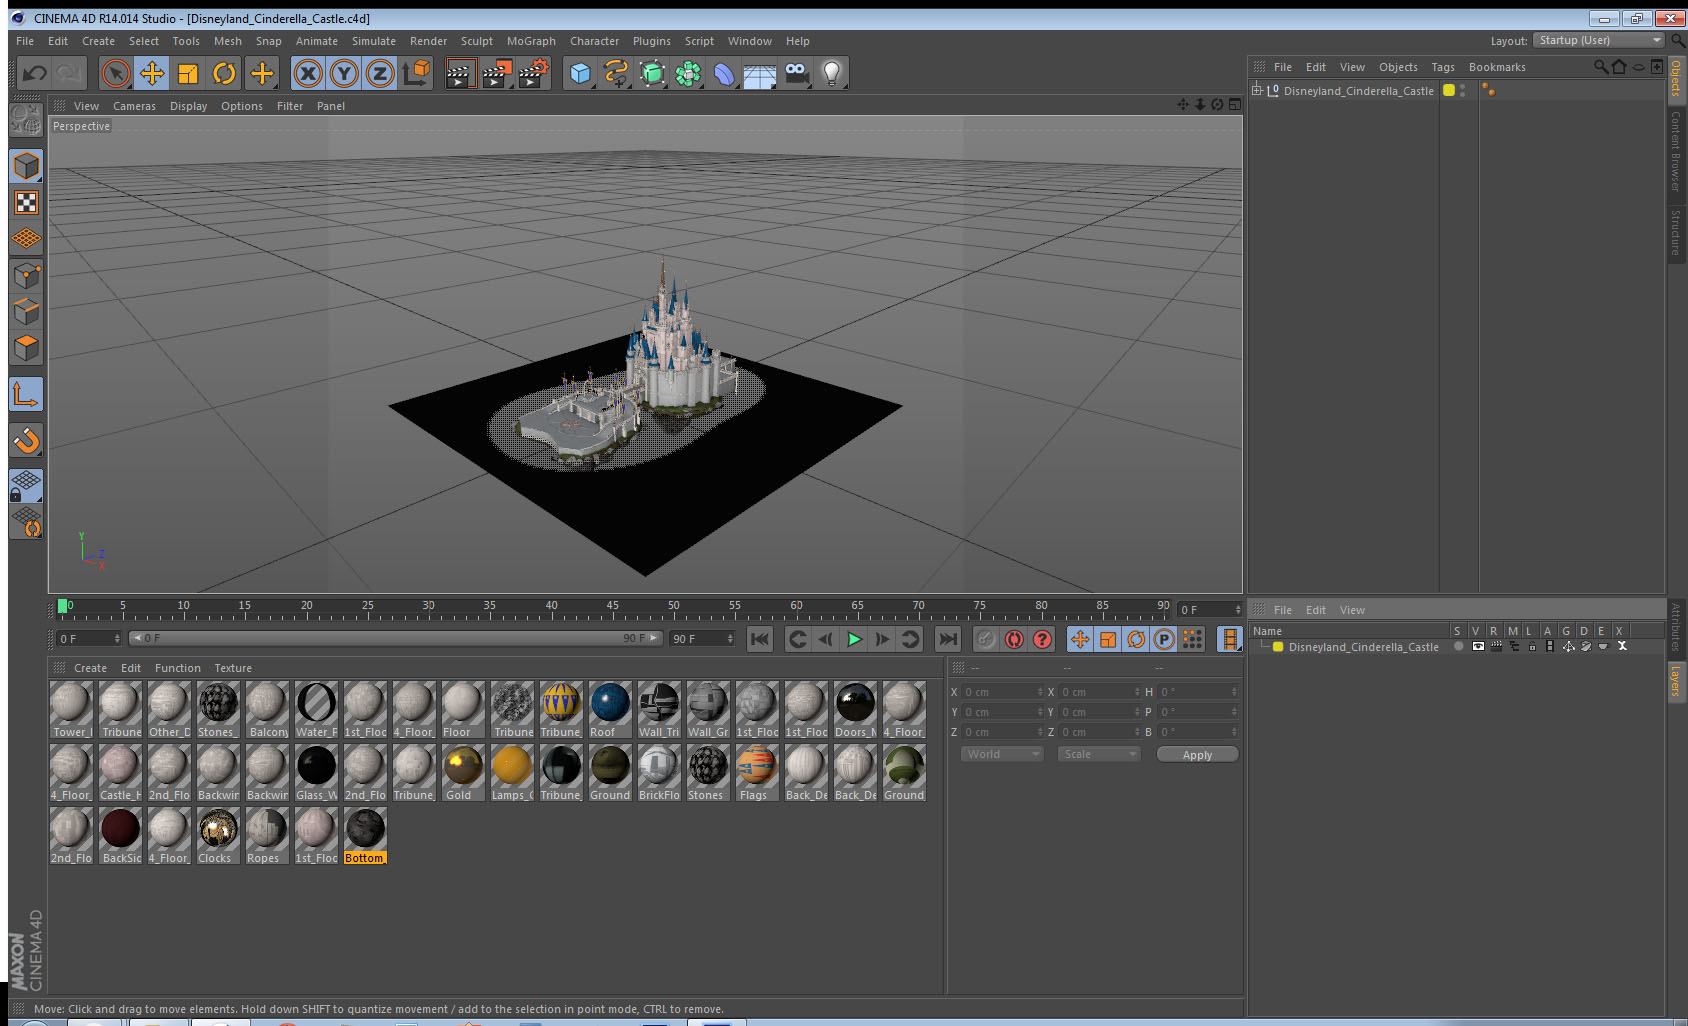Toggle Position keyframe recording
1688x1026 pixels.
pyautogui.click(x=1080, y=639)
